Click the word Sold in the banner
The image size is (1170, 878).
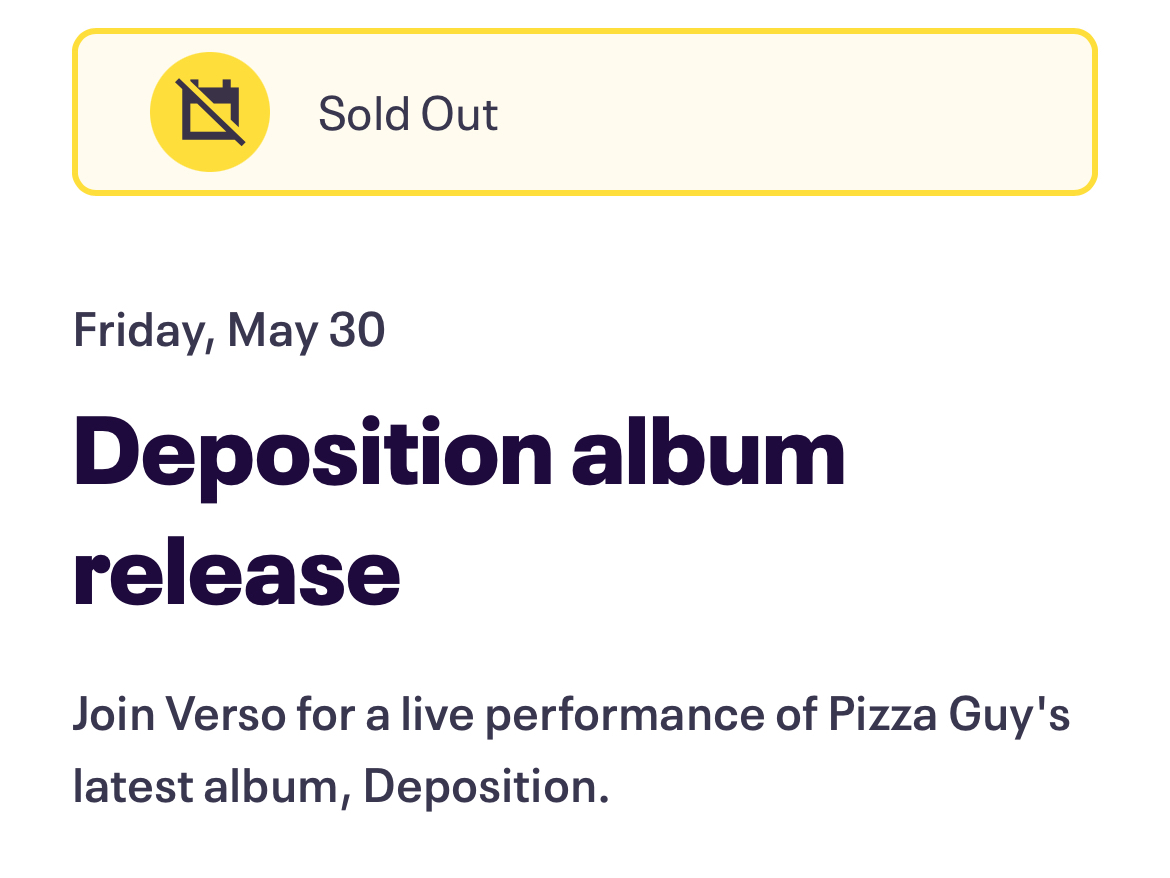tap(362, 114)
